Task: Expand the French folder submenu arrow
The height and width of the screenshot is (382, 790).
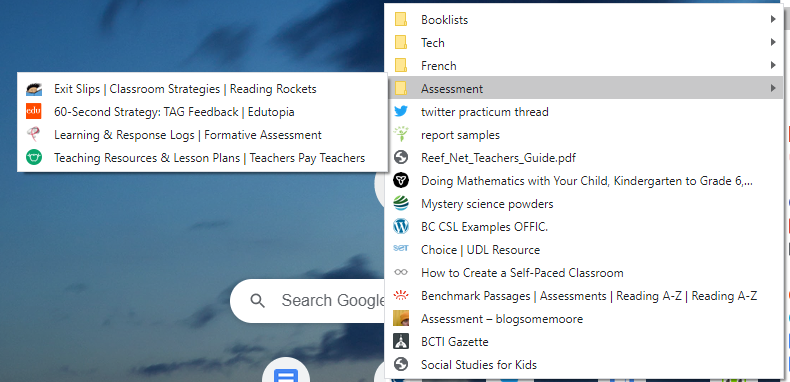Action: coord(773,66)
